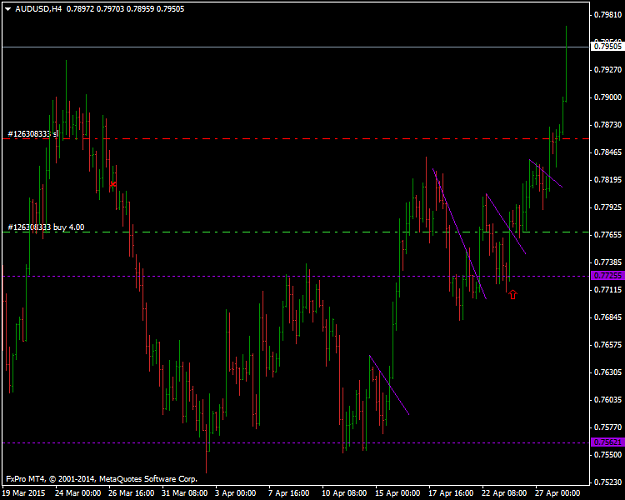
Task: Select the red up arrow marker
Action: pyautogui.click(x=513, y=295)
